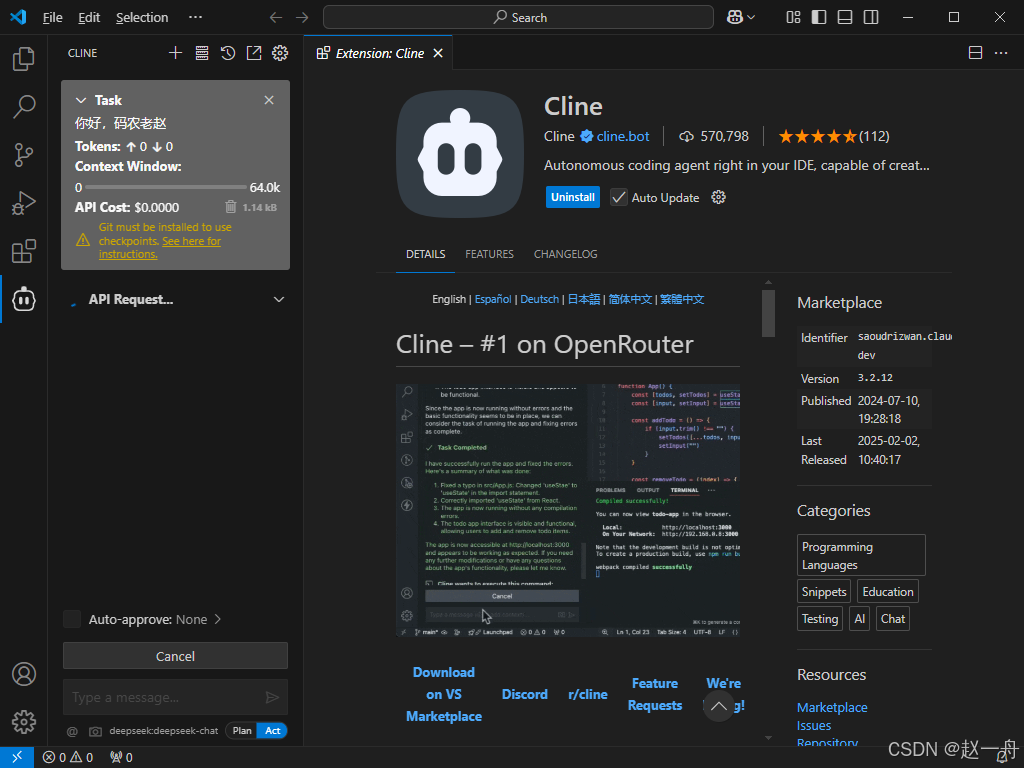Viewport: 1024px width, 768px height.
Task: Expand the API Request chevron
Action: click(279, 299)
